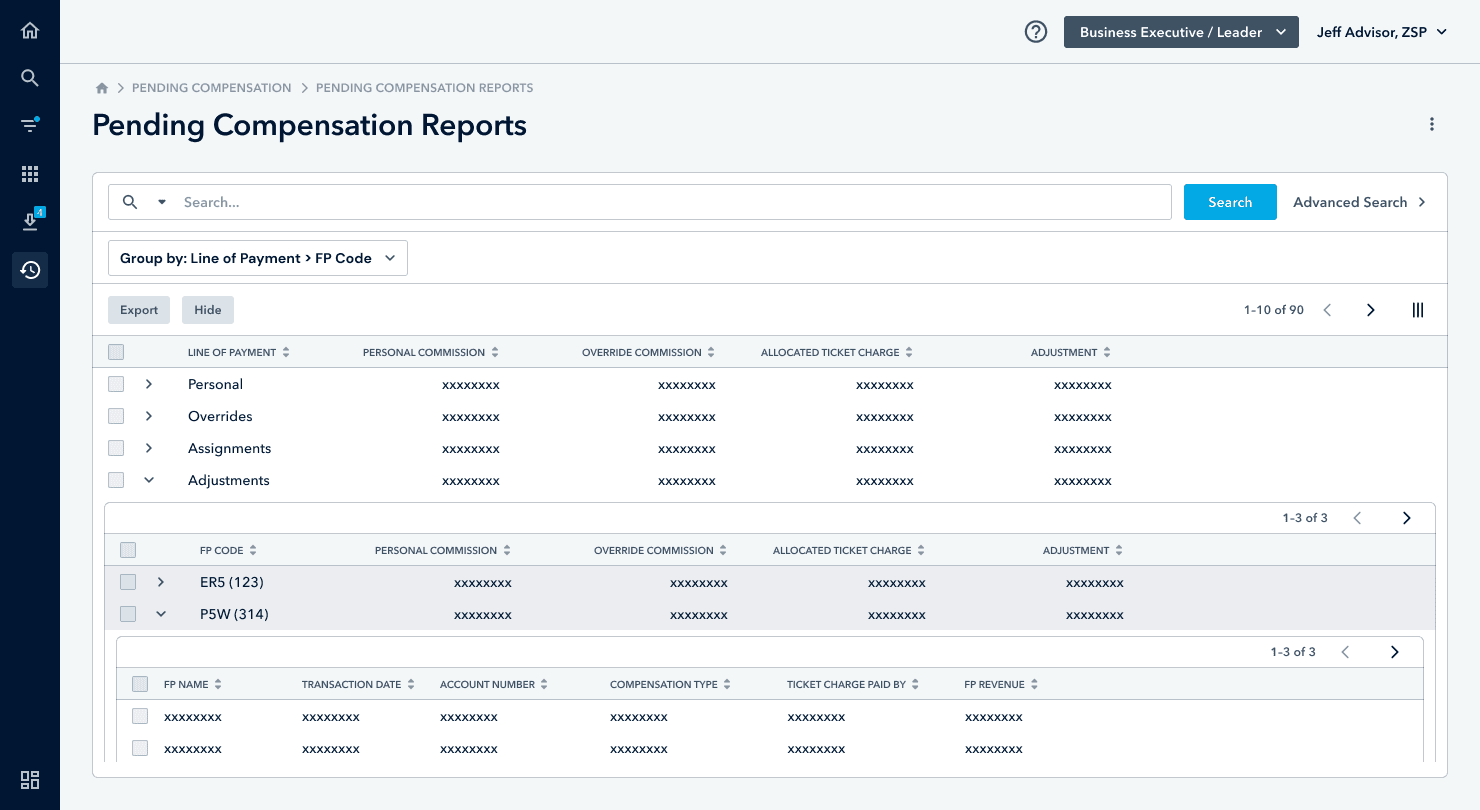Viewport: 1480px width, 810px height.
Task: Open the Business Executive / Leader role menu
Action: click(1181, 32)
